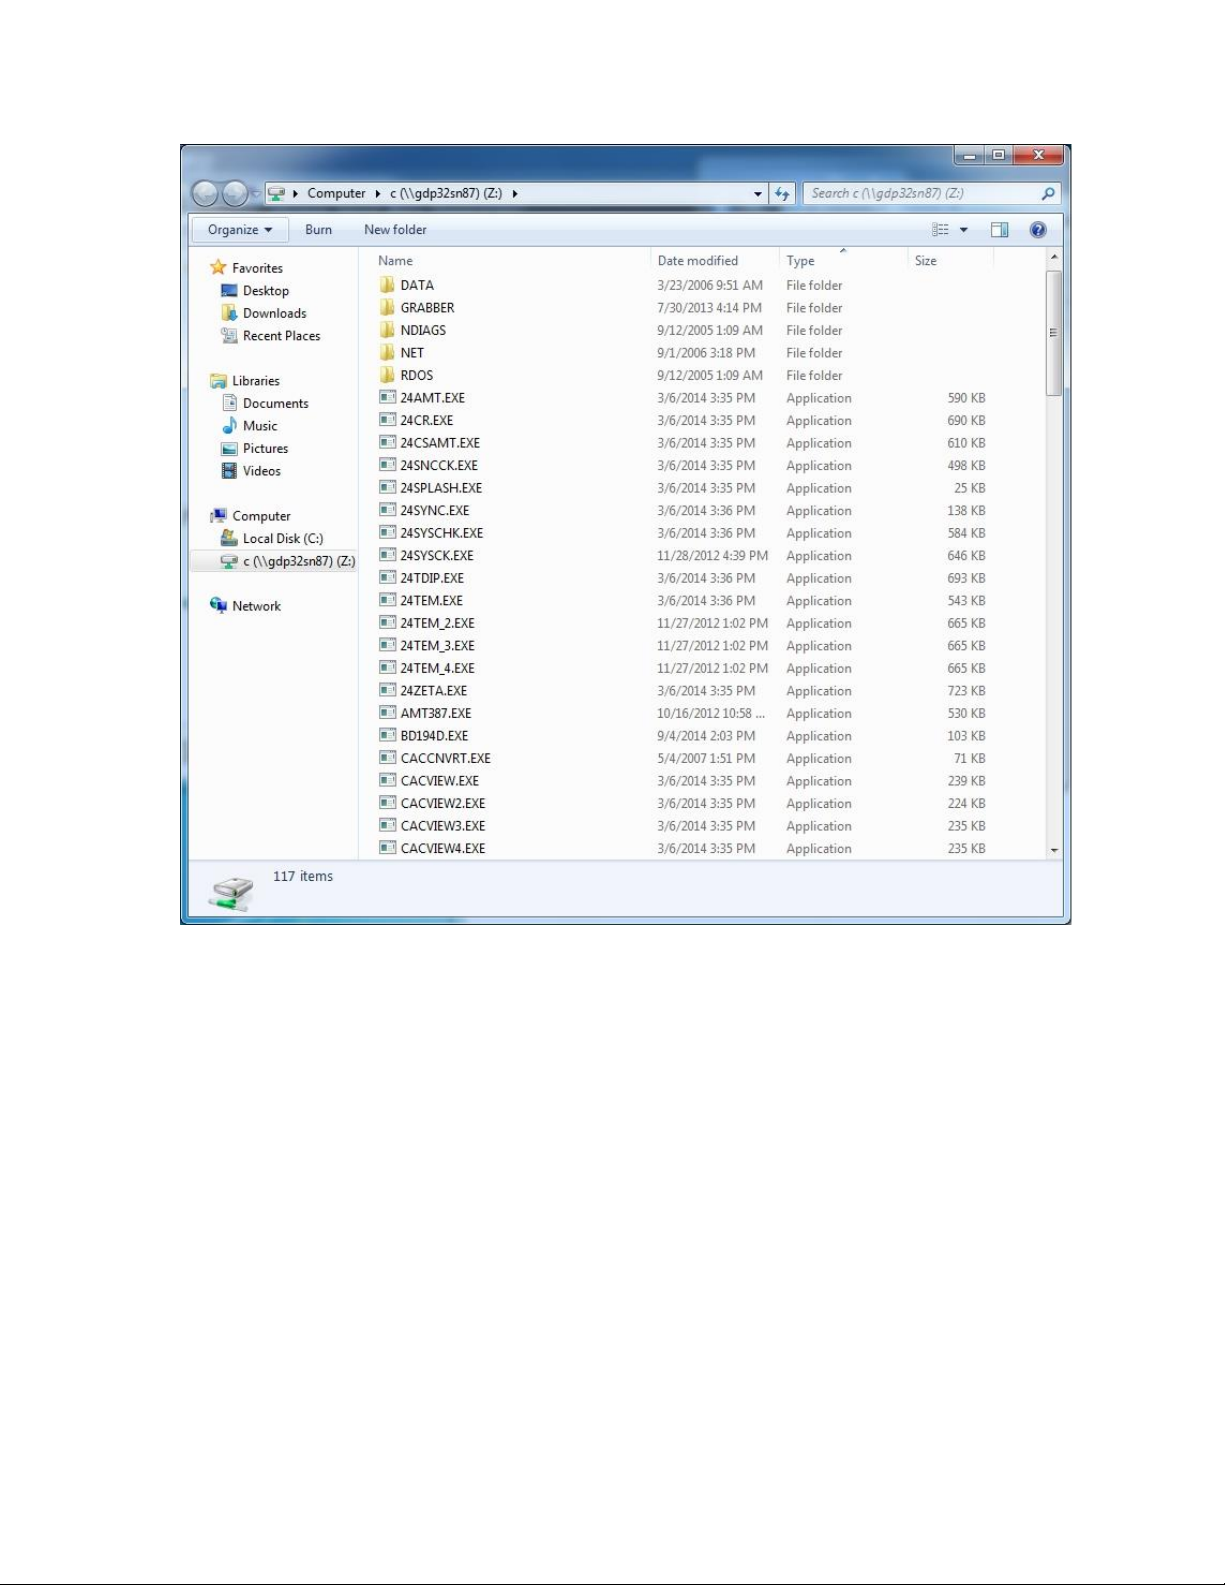This screenshot has width=1225, height=1585.
Task: Click the Local Disk (C:) drive icon
Action: click(229, 538)
